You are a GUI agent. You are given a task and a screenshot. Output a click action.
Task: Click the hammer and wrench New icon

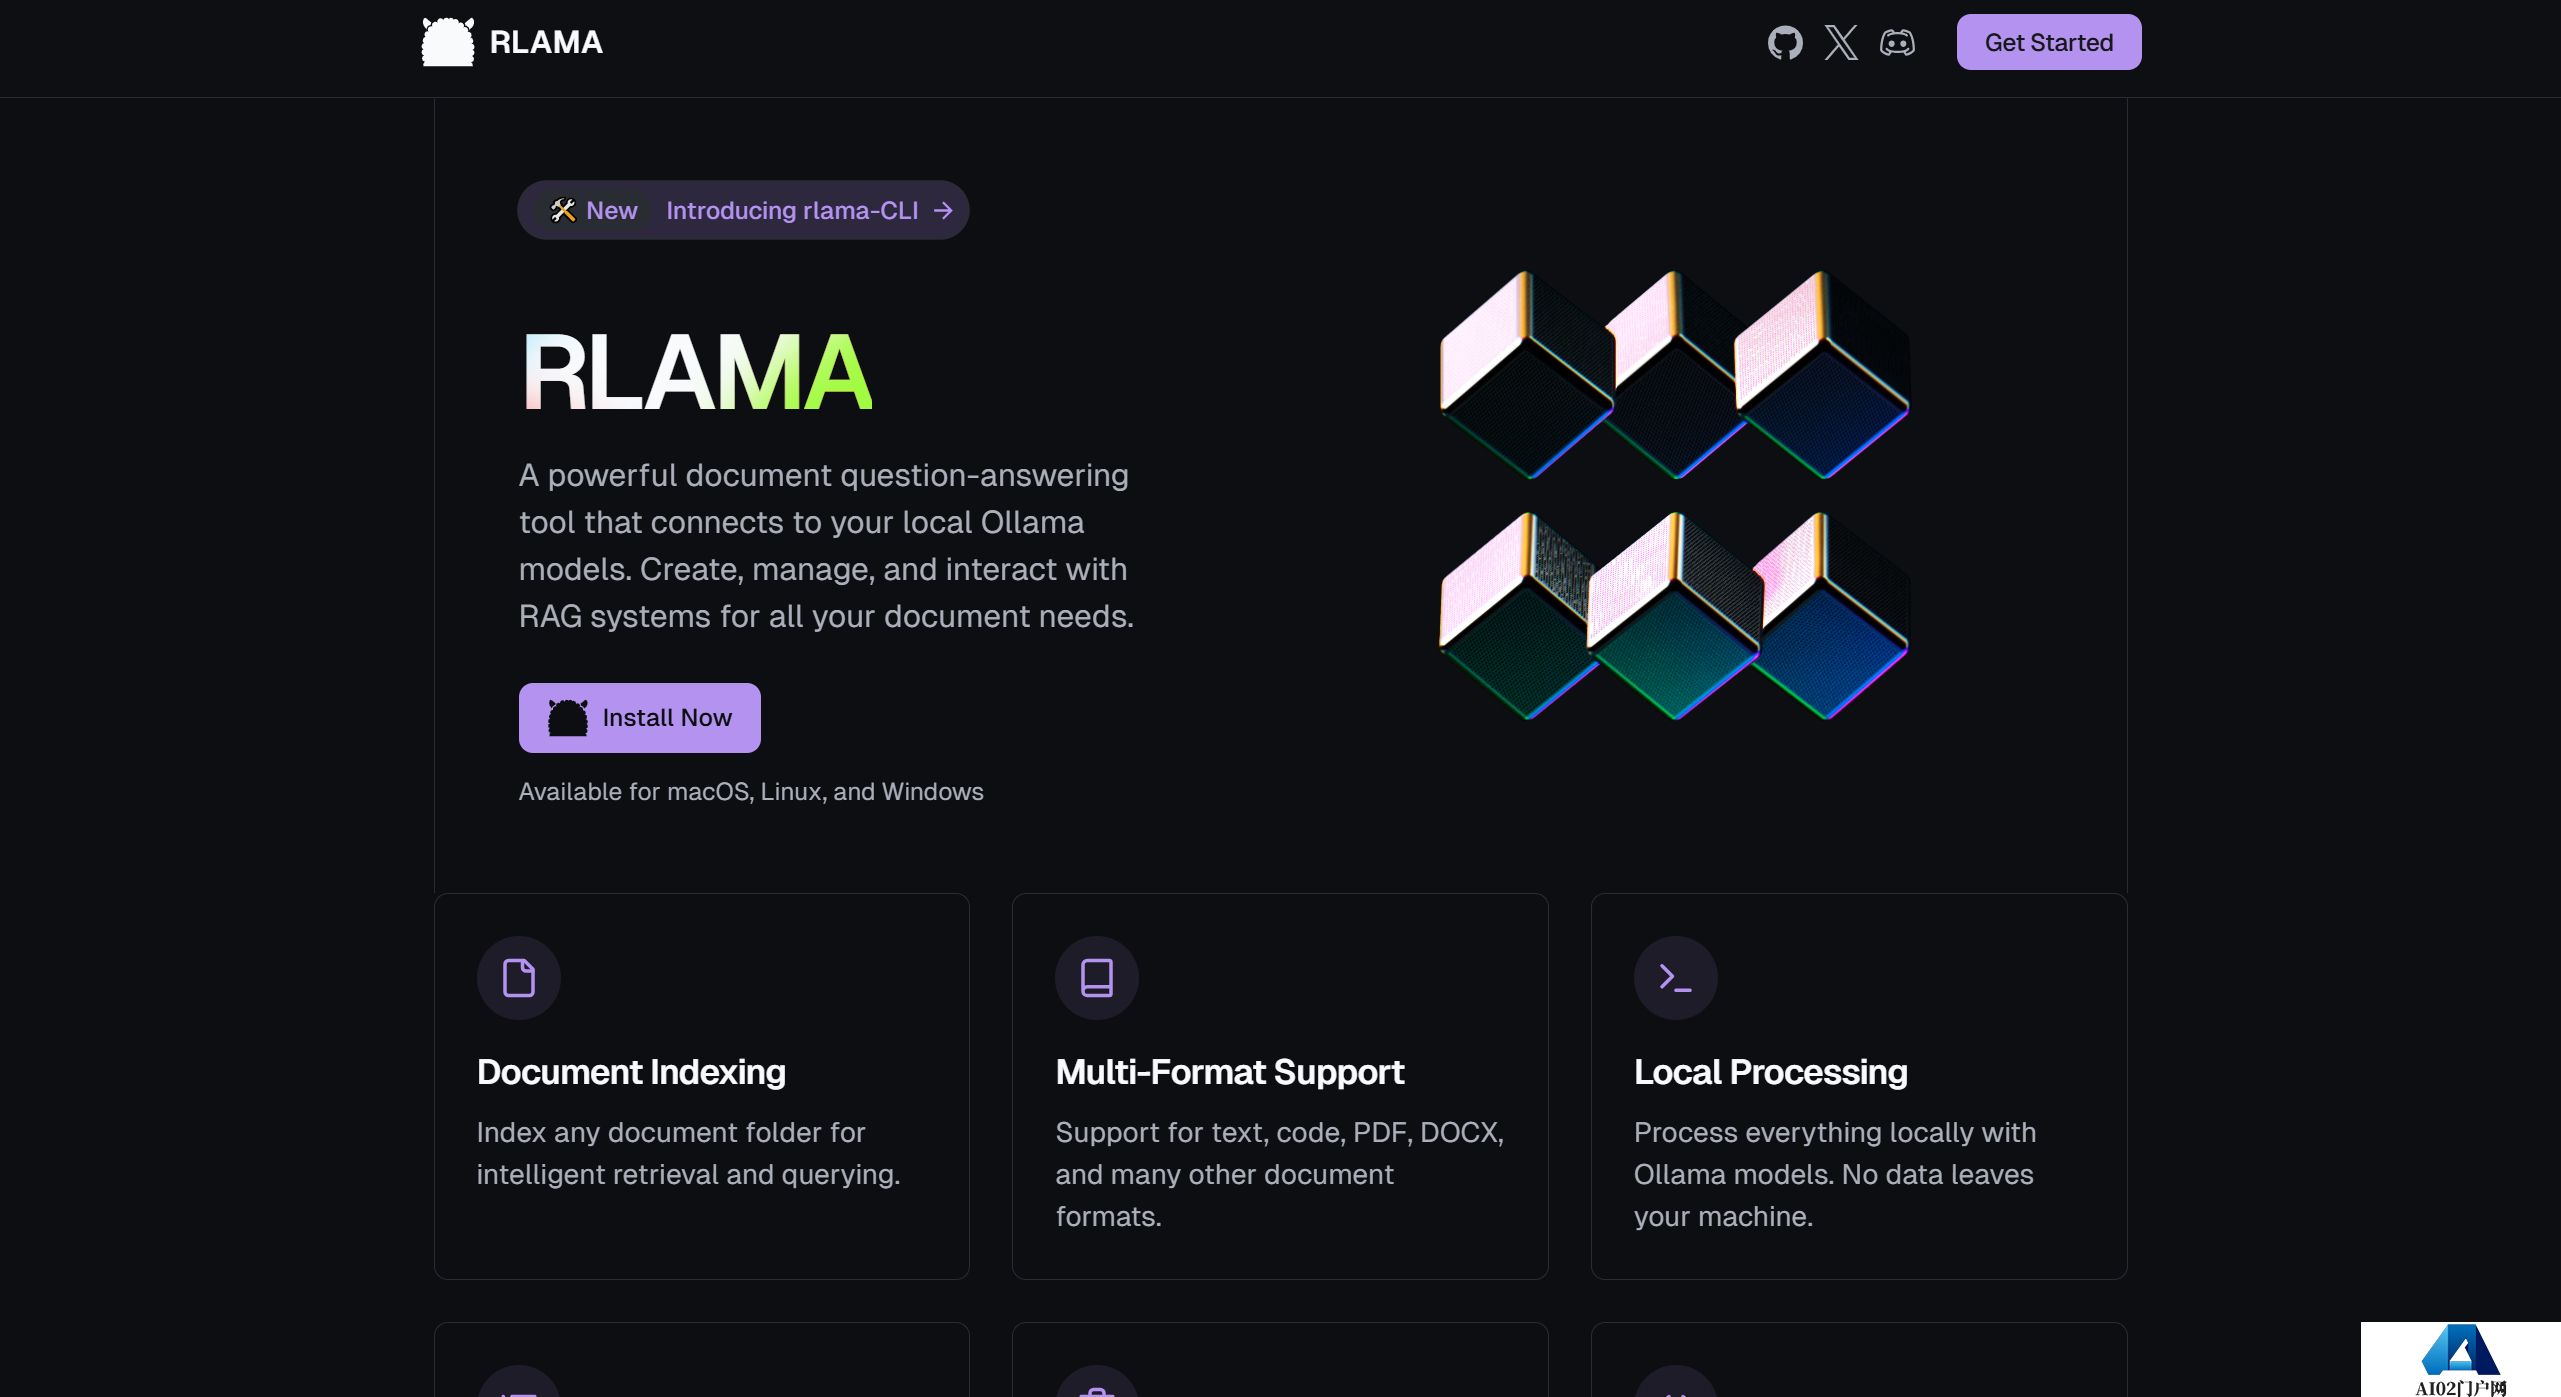(x=562, y=210)
